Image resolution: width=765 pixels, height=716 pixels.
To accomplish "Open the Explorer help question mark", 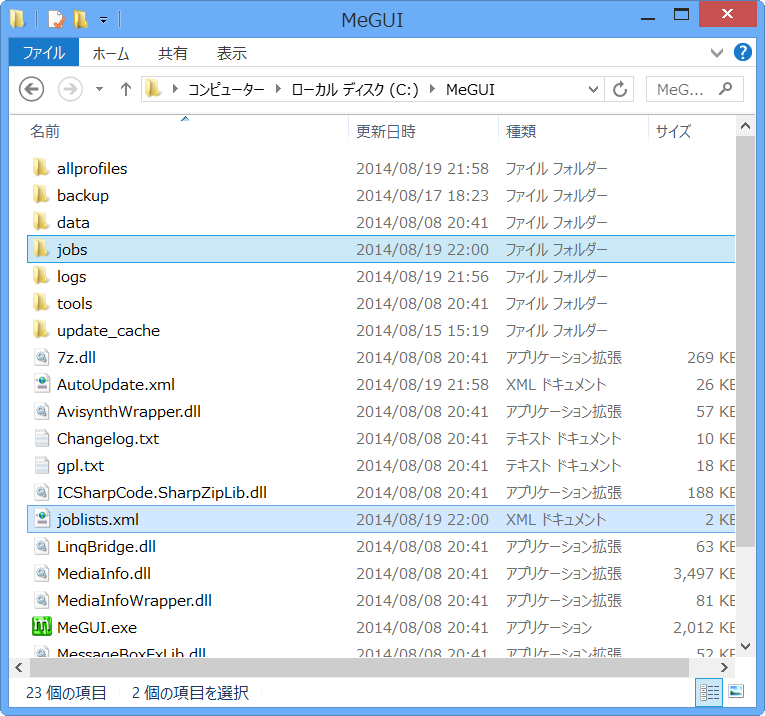I will click(743, 52).
